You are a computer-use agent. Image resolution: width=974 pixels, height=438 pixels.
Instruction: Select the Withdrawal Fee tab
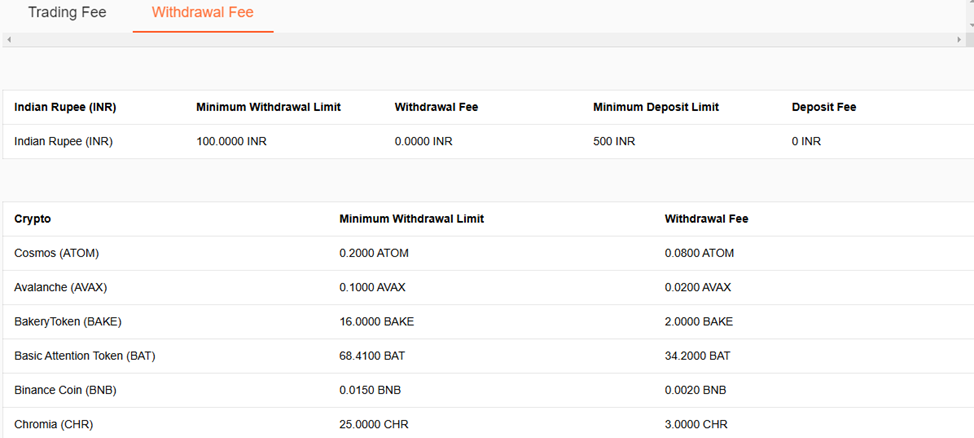202,13
